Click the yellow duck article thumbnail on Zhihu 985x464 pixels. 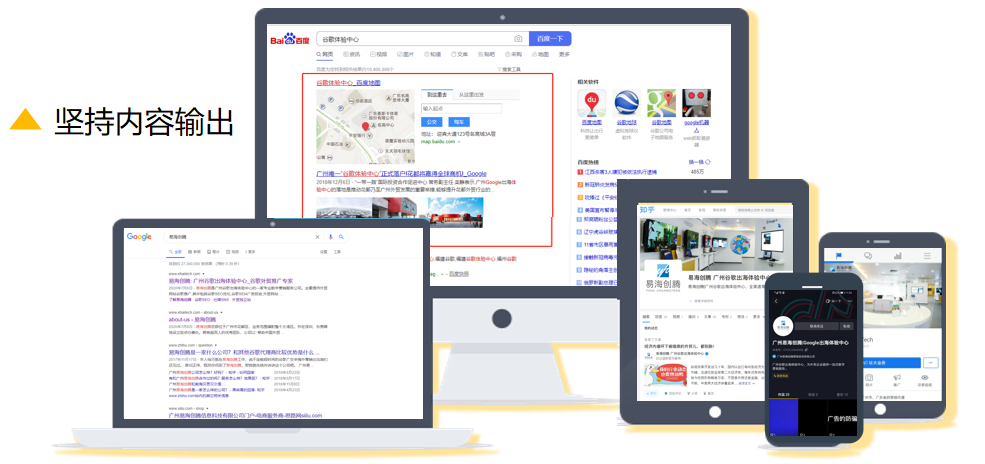664,375
